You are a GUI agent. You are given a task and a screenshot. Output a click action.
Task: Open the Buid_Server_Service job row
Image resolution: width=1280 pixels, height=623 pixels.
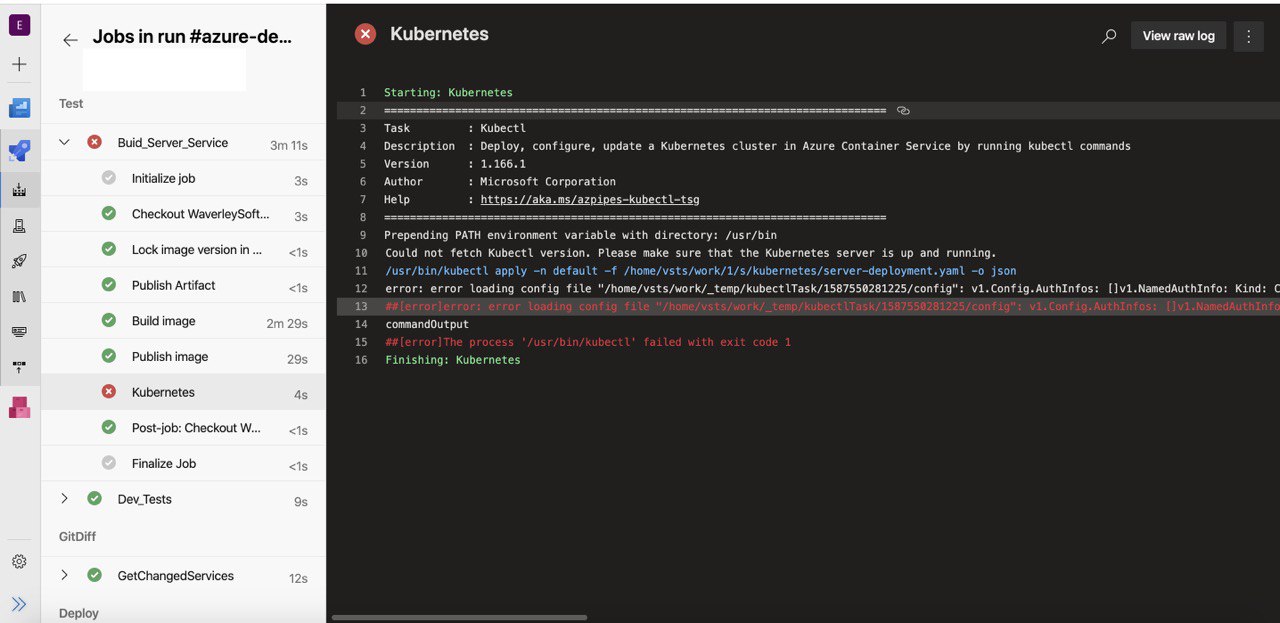click(x=183, y=143)
